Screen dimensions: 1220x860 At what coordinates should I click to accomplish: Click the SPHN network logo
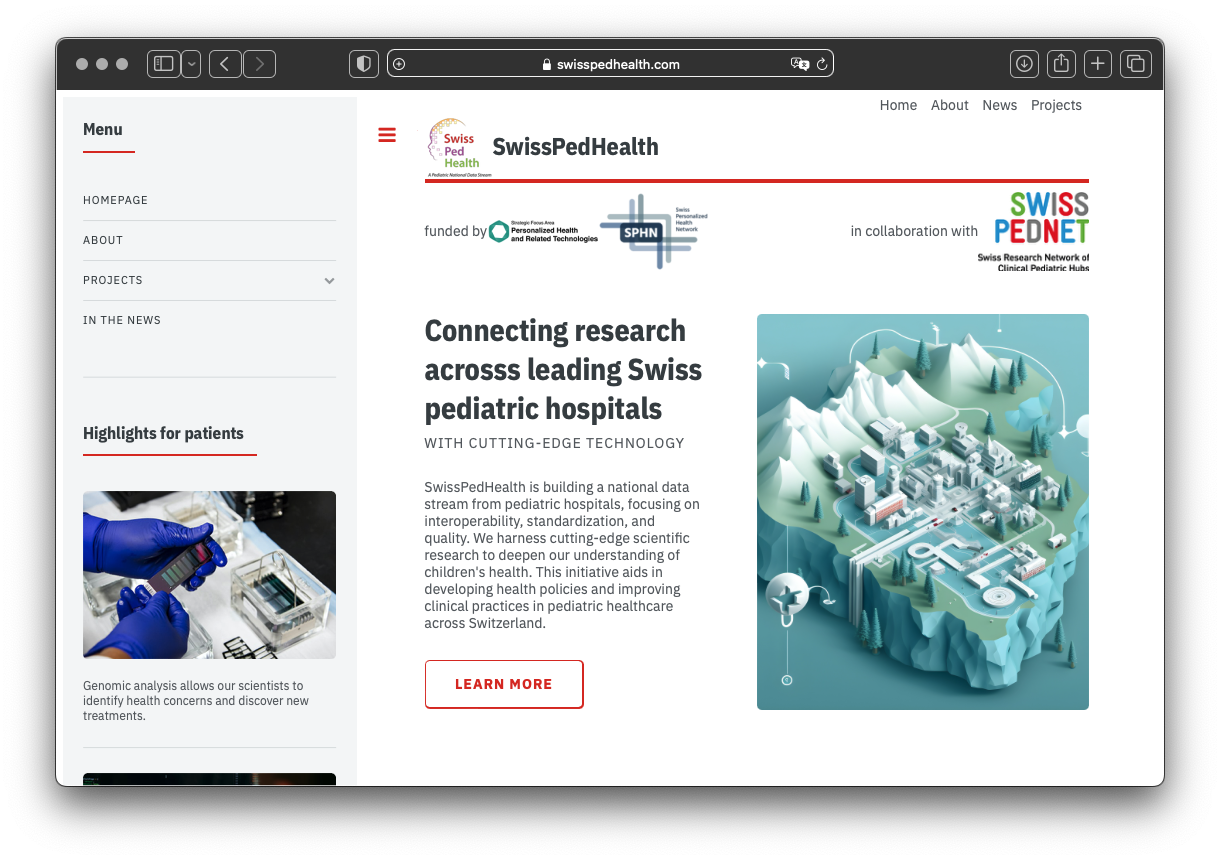pos(653,231)
